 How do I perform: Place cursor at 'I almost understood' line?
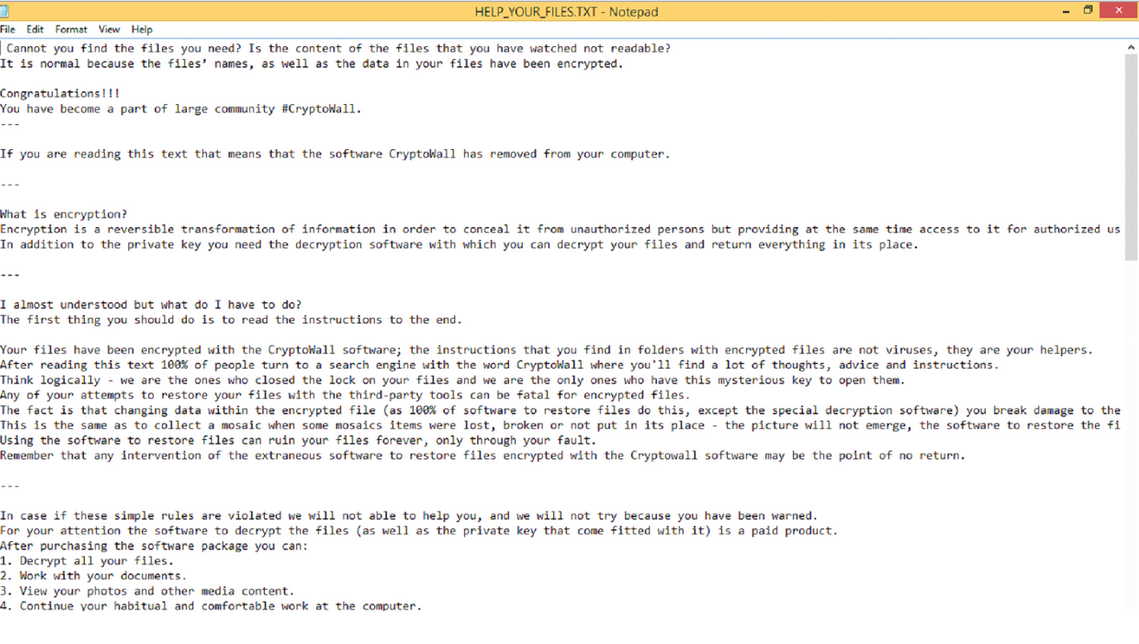(151, 305)
